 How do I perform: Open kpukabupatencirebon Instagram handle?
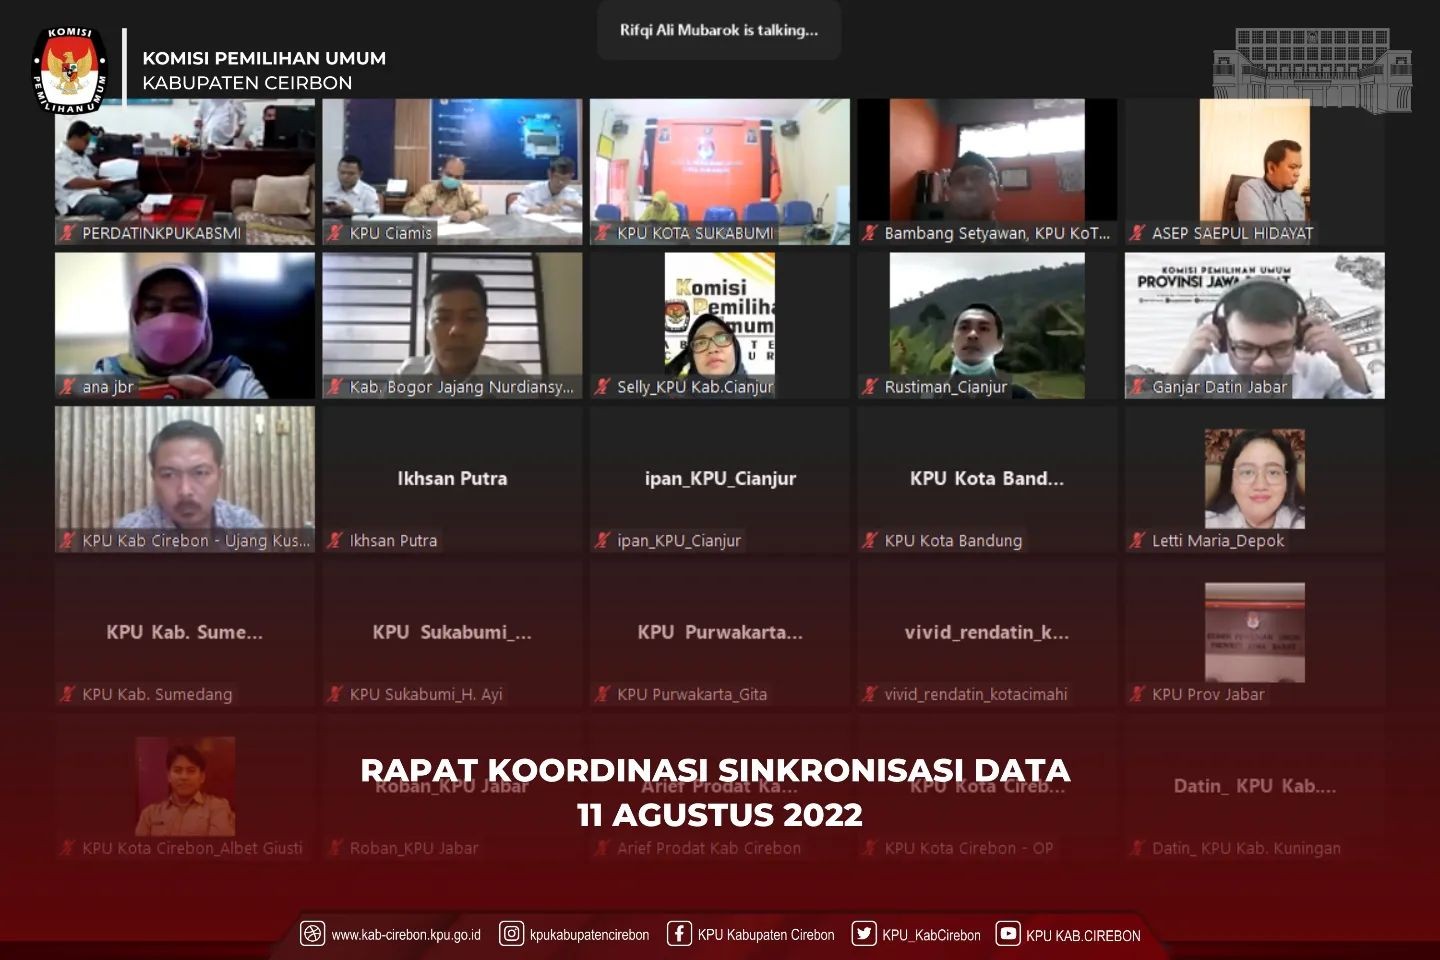(589, 935)
